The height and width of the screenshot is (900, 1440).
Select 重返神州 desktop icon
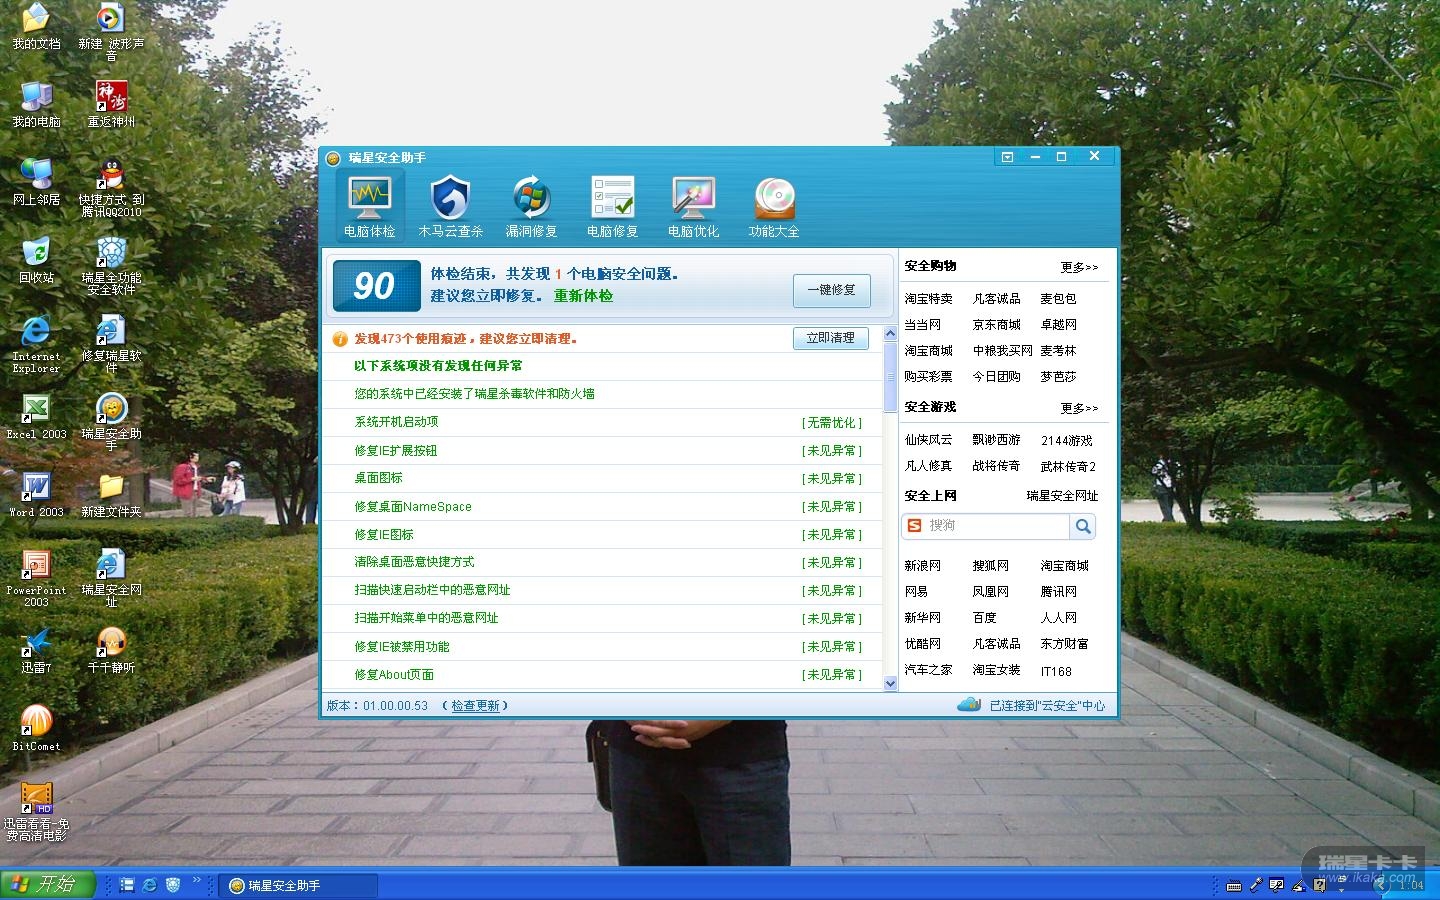pyautogui.click(x=111, y=104)
